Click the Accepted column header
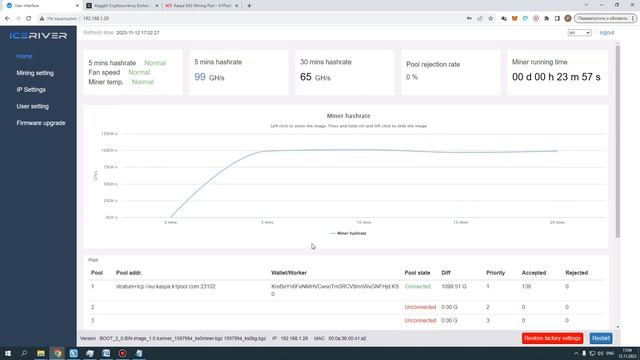 [x=533, y=273]
